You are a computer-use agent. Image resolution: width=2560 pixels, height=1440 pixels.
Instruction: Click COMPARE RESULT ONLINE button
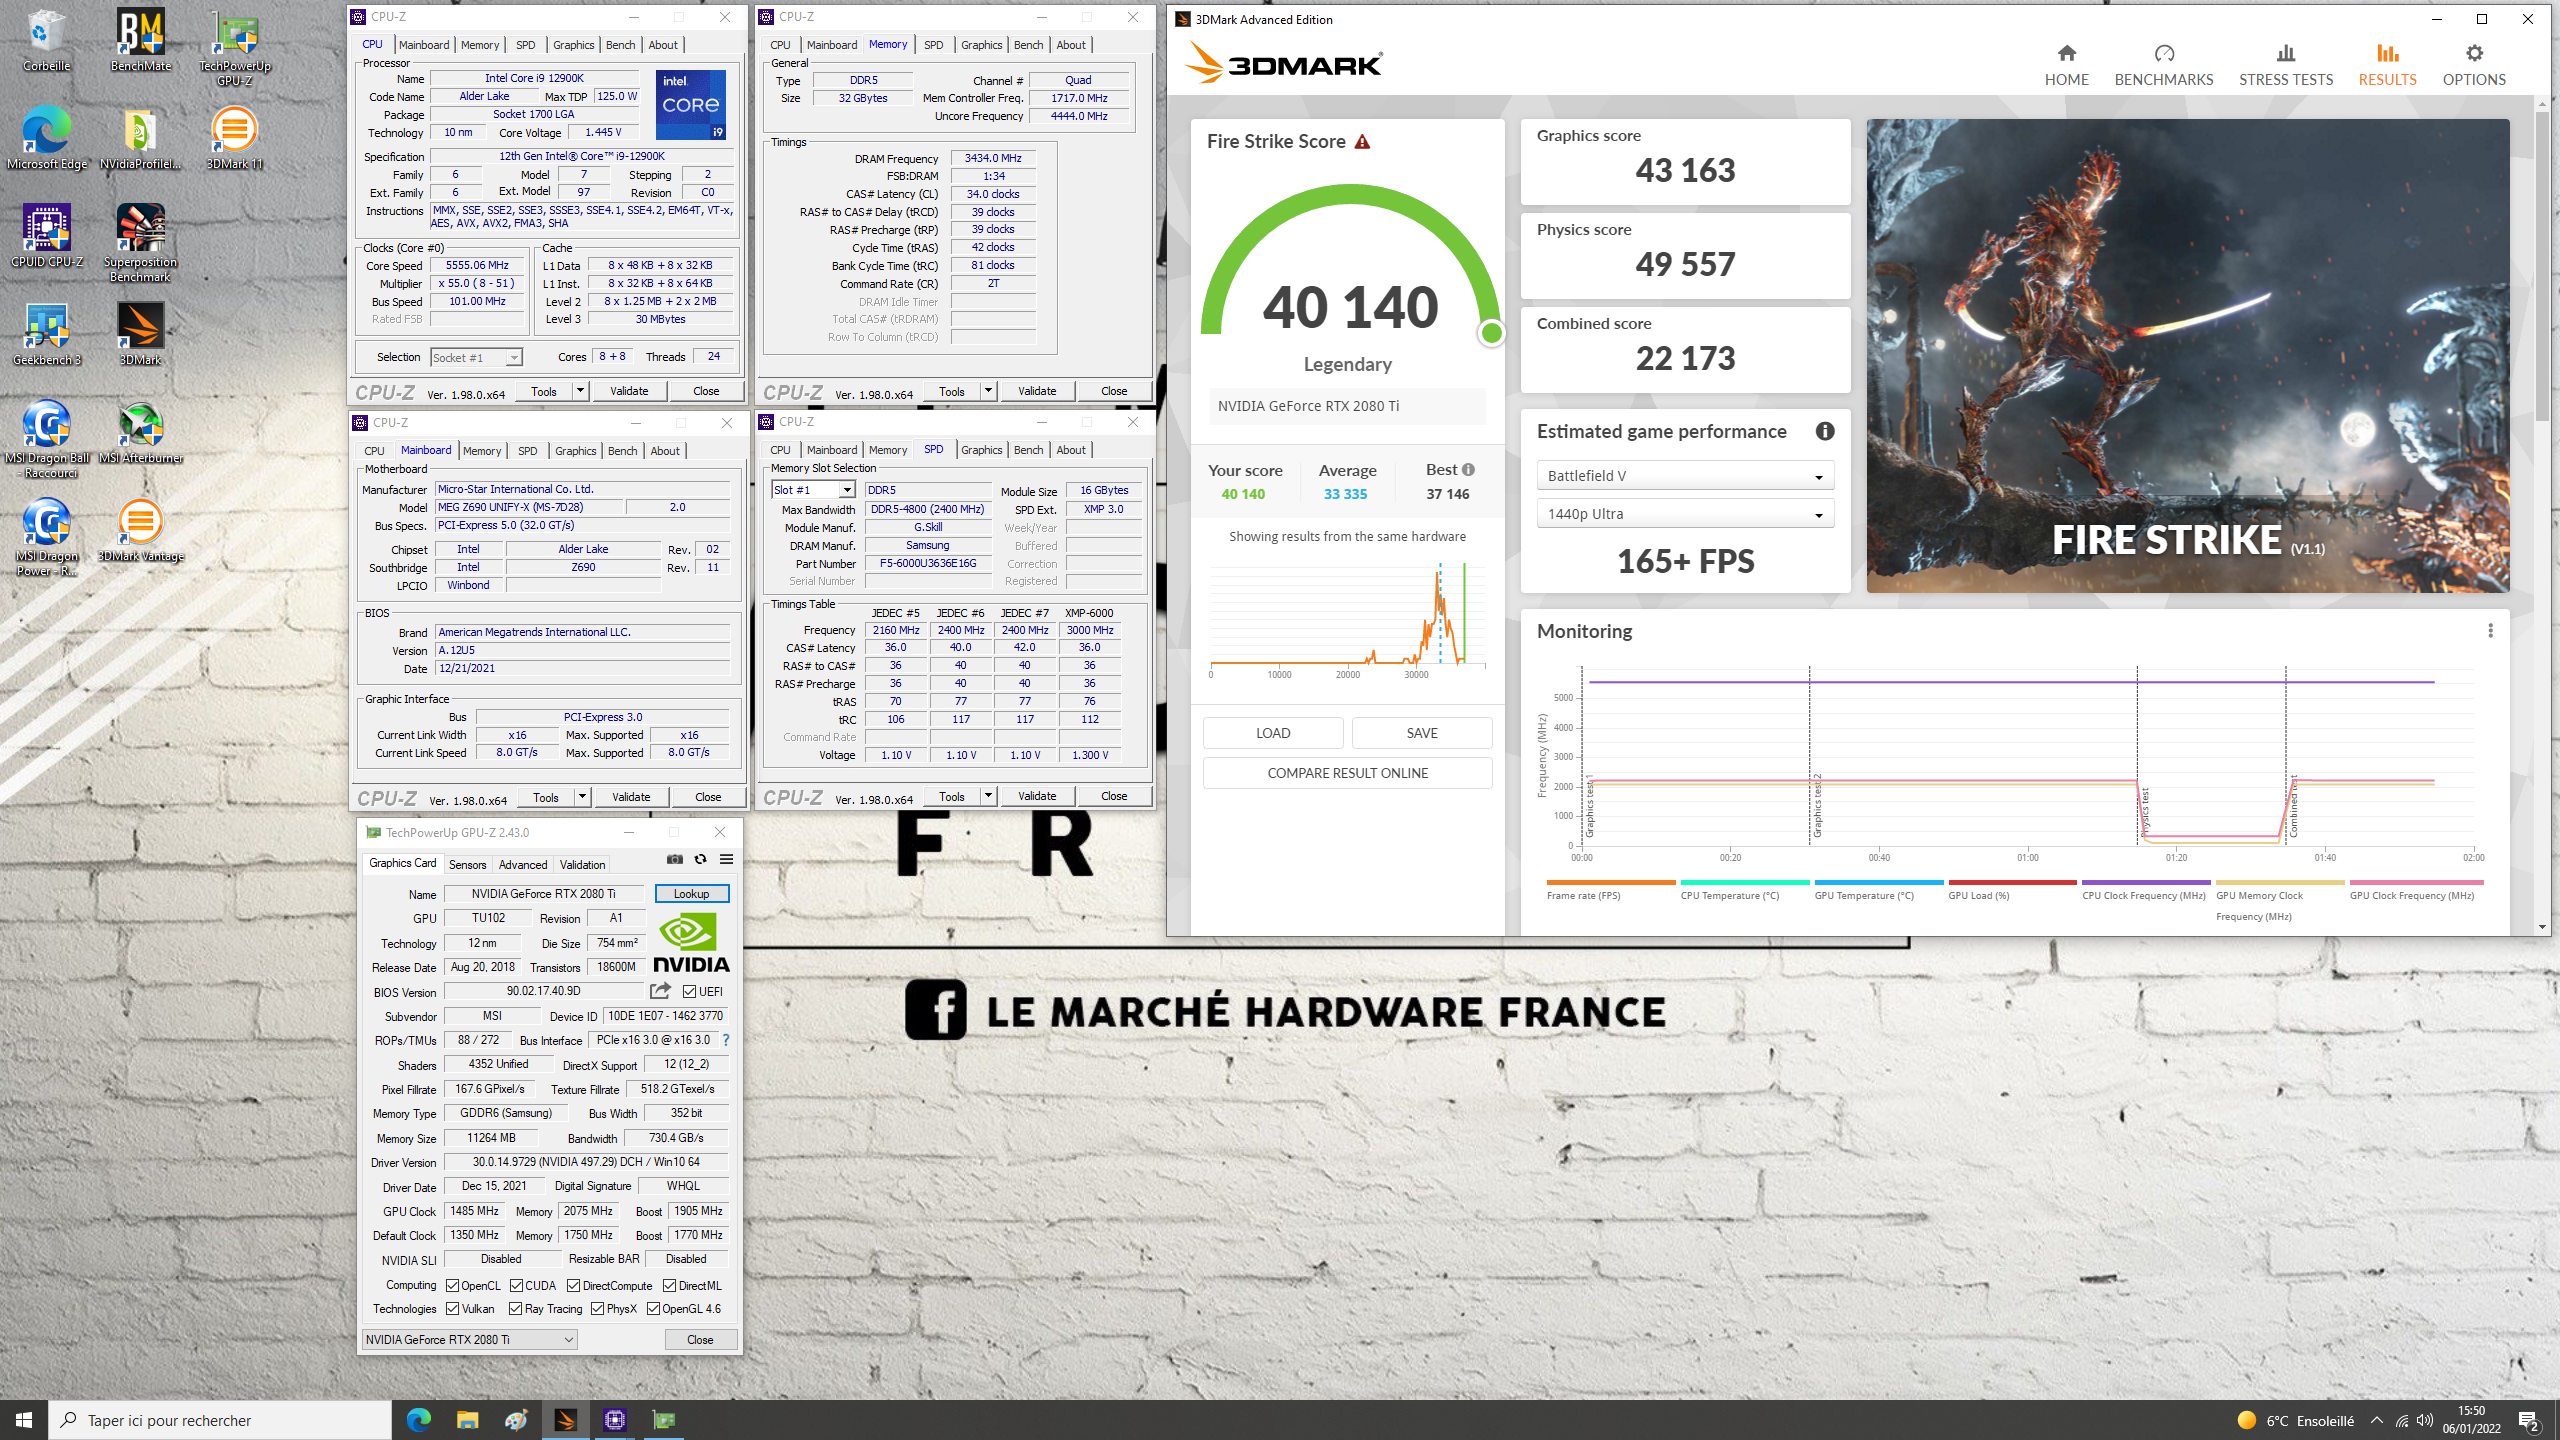(x=1347, y=773)
